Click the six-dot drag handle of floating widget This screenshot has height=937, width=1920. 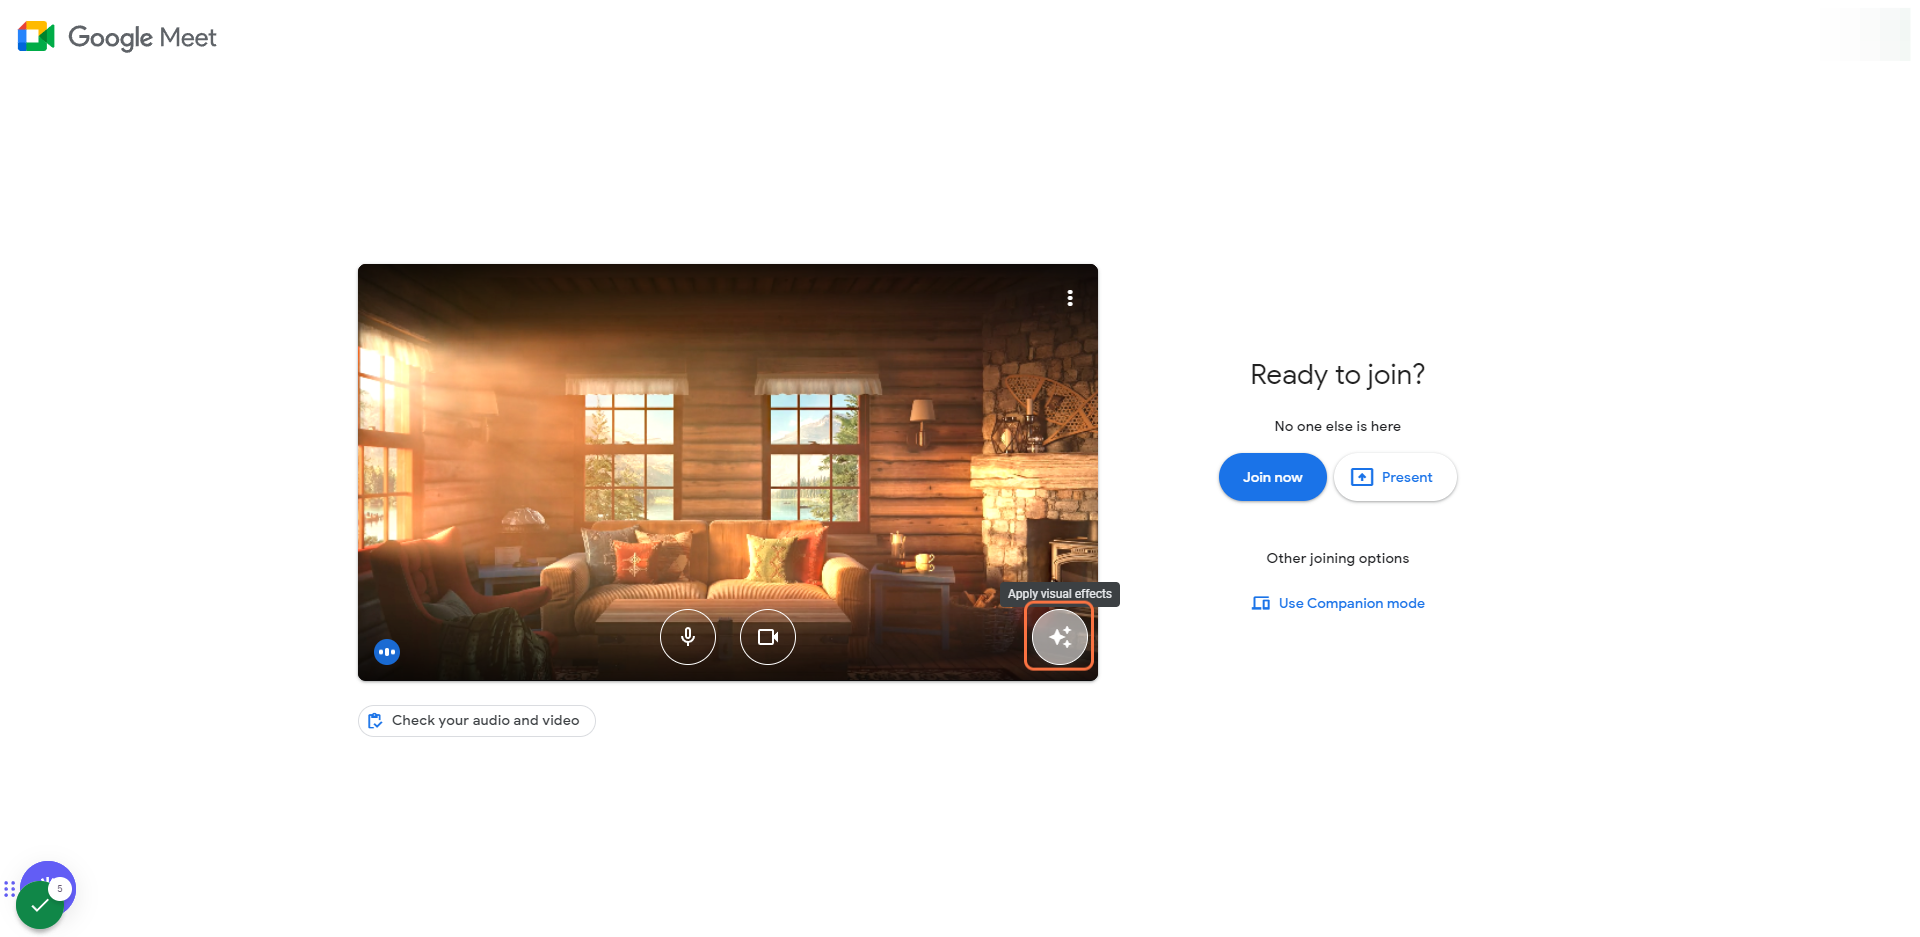coord(9,889)
